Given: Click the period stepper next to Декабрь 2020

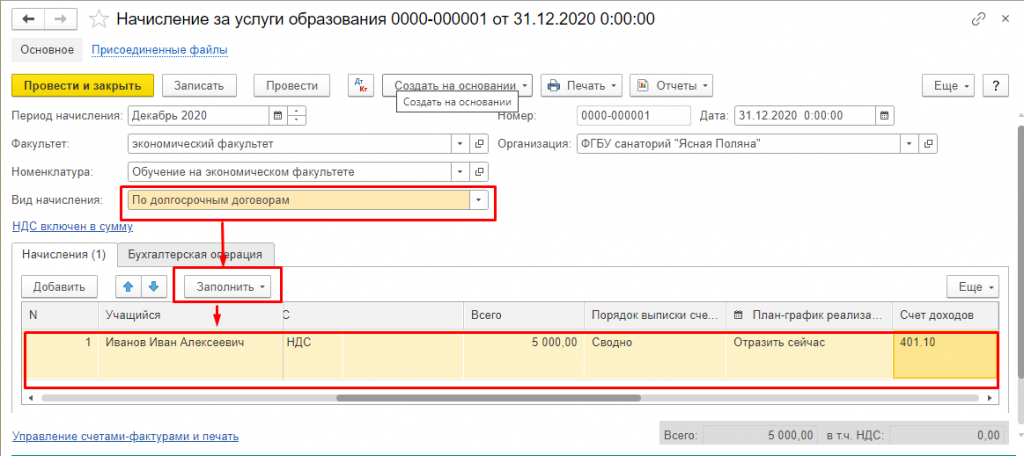Looking at the screenshot, I should pyautogui.click(x=296, y=115).
